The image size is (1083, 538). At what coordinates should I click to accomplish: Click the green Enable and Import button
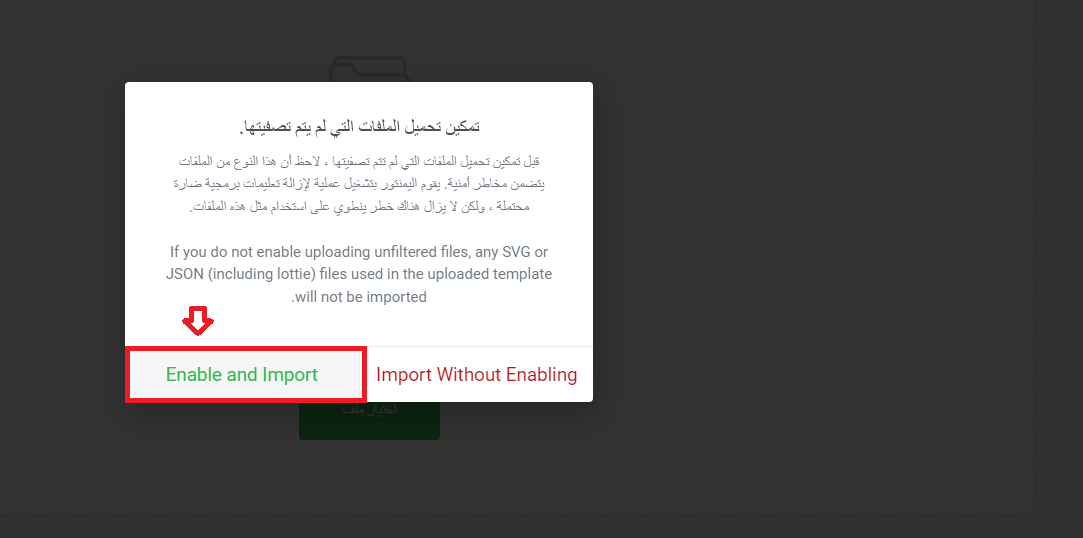[x=245, y=374]
